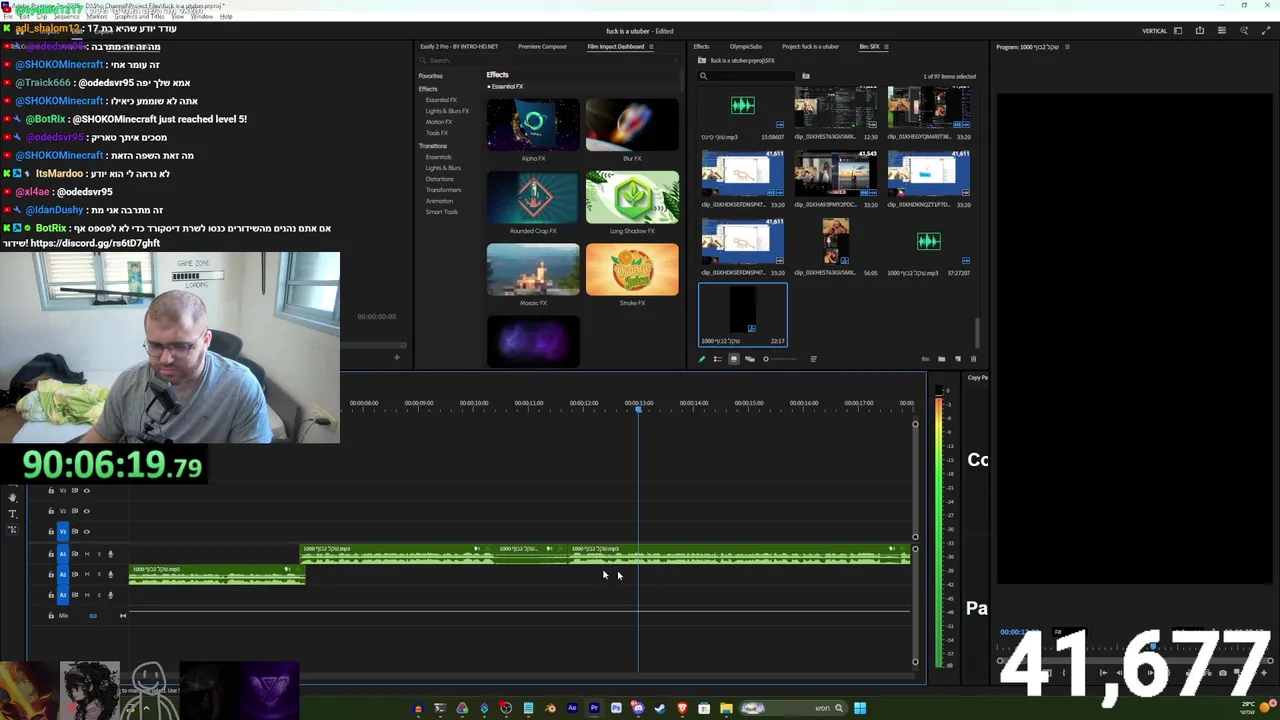Open Brave browser from the taskbar

click(682, 708)
